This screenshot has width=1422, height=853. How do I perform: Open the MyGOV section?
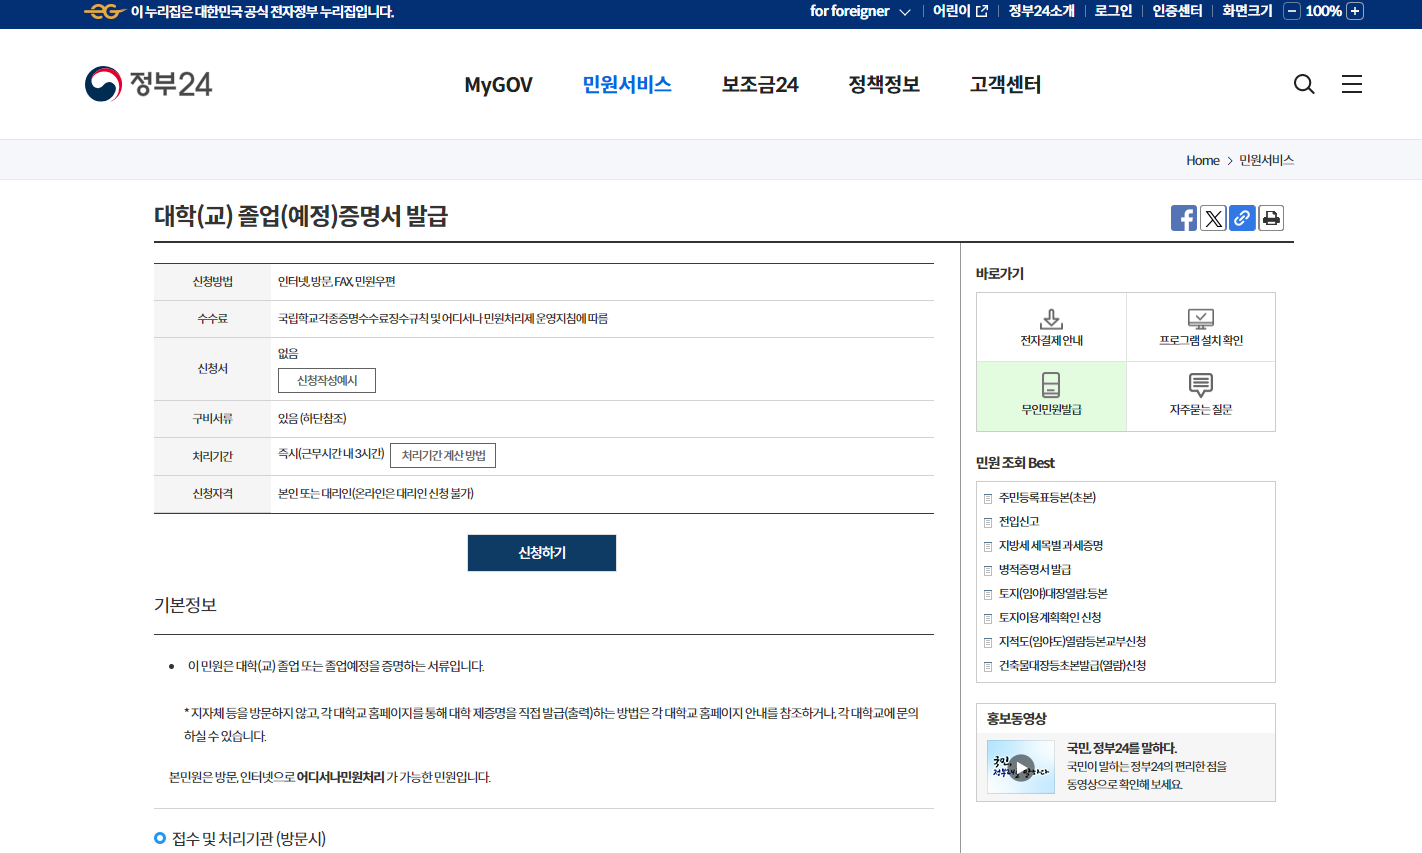point(498,85)
